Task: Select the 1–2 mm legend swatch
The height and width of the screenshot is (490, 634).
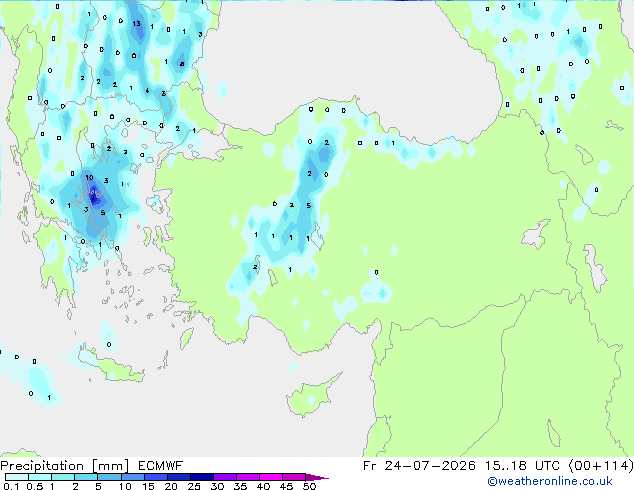Action: 63,477
